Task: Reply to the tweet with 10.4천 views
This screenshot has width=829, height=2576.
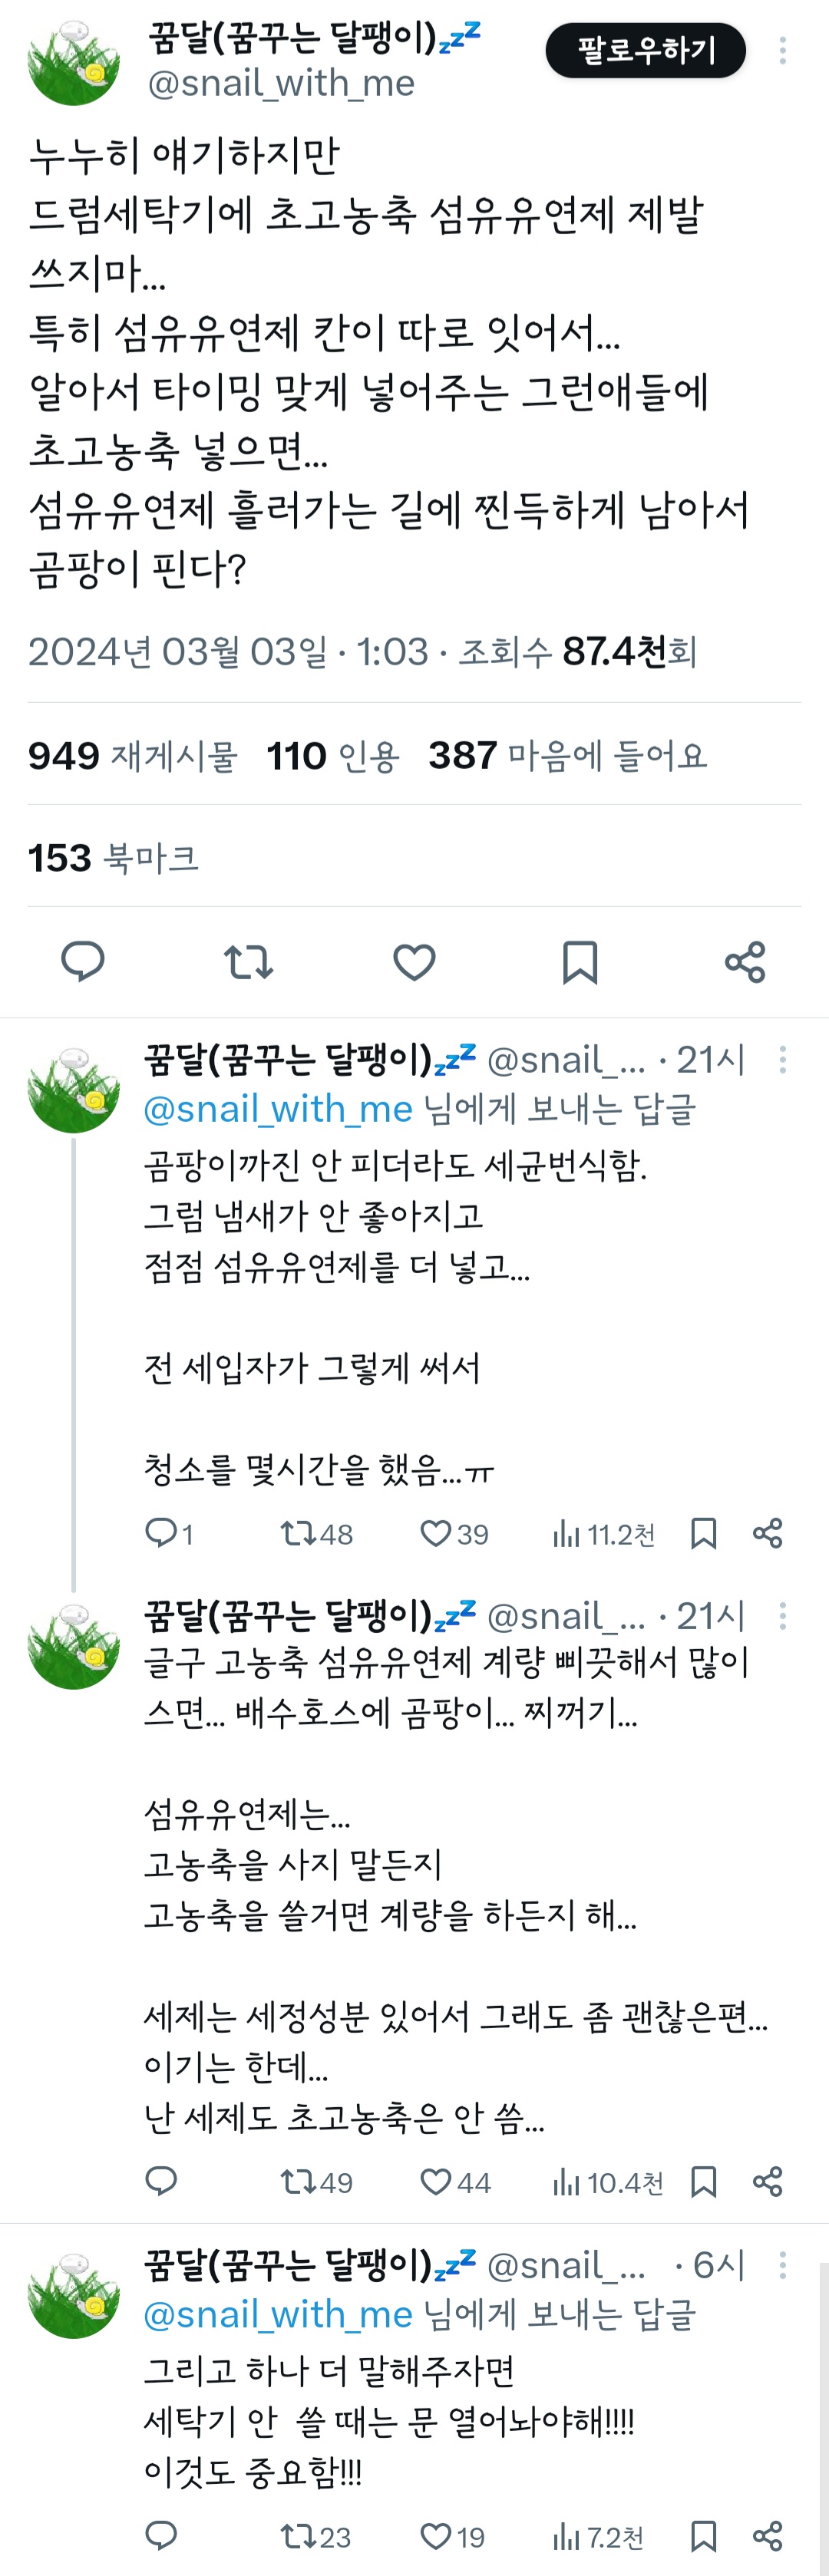Action: 161,2181
